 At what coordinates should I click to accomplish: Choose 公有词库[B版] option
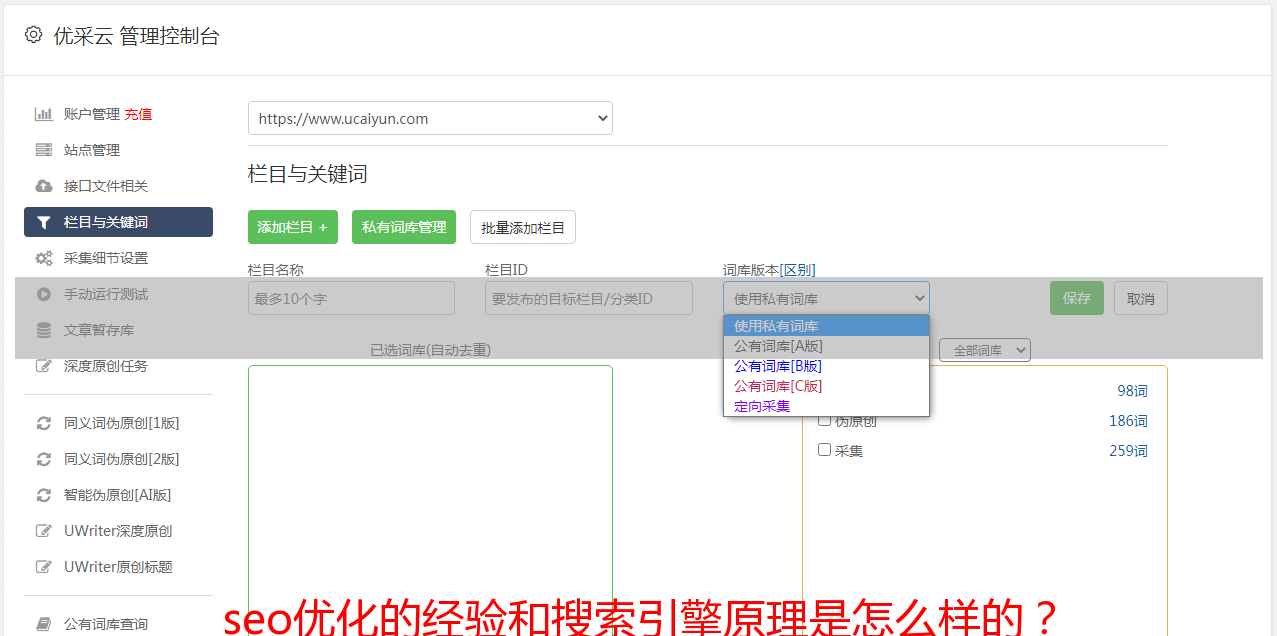click(x=826, y=366)
